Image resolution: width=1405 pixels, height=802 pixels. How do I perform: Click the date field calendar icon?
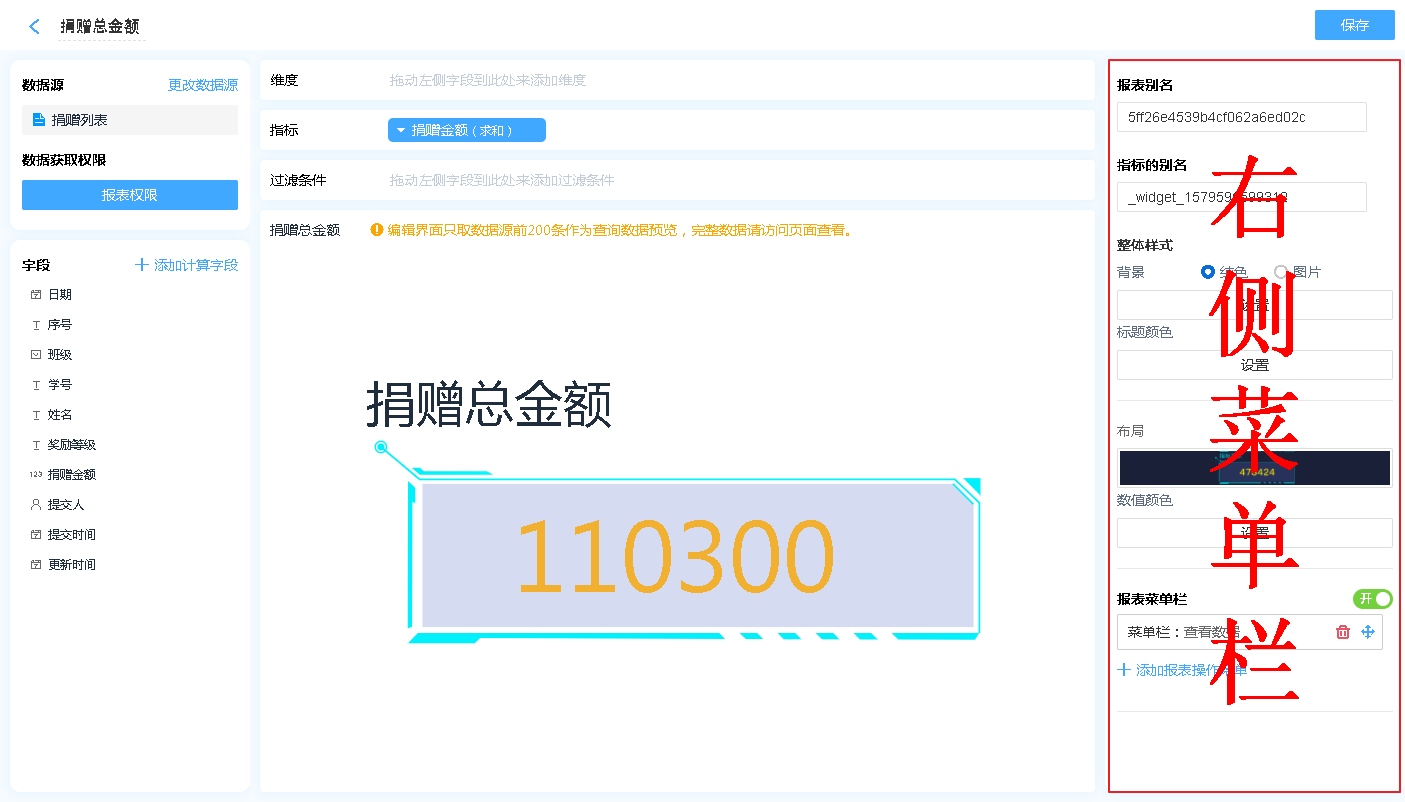36,295
